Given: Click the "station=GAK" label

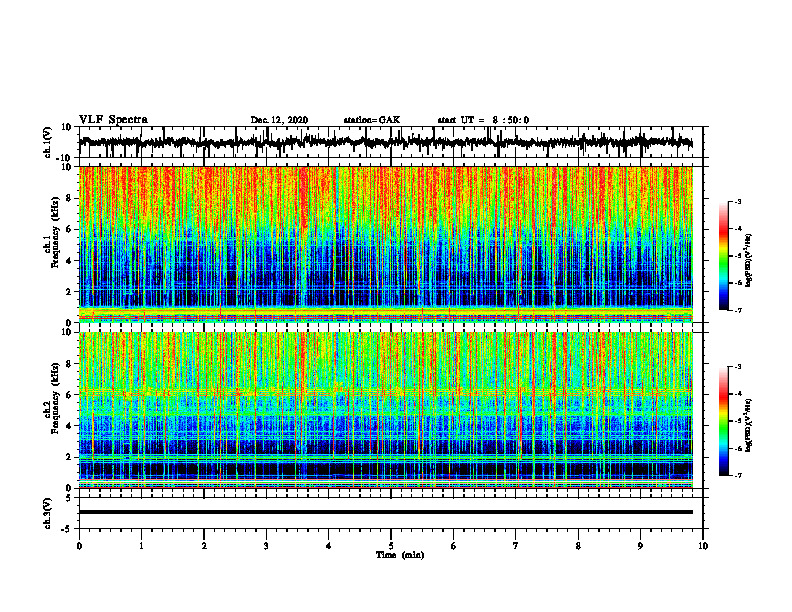Looking at the screenshot, I should coord(372,120).
